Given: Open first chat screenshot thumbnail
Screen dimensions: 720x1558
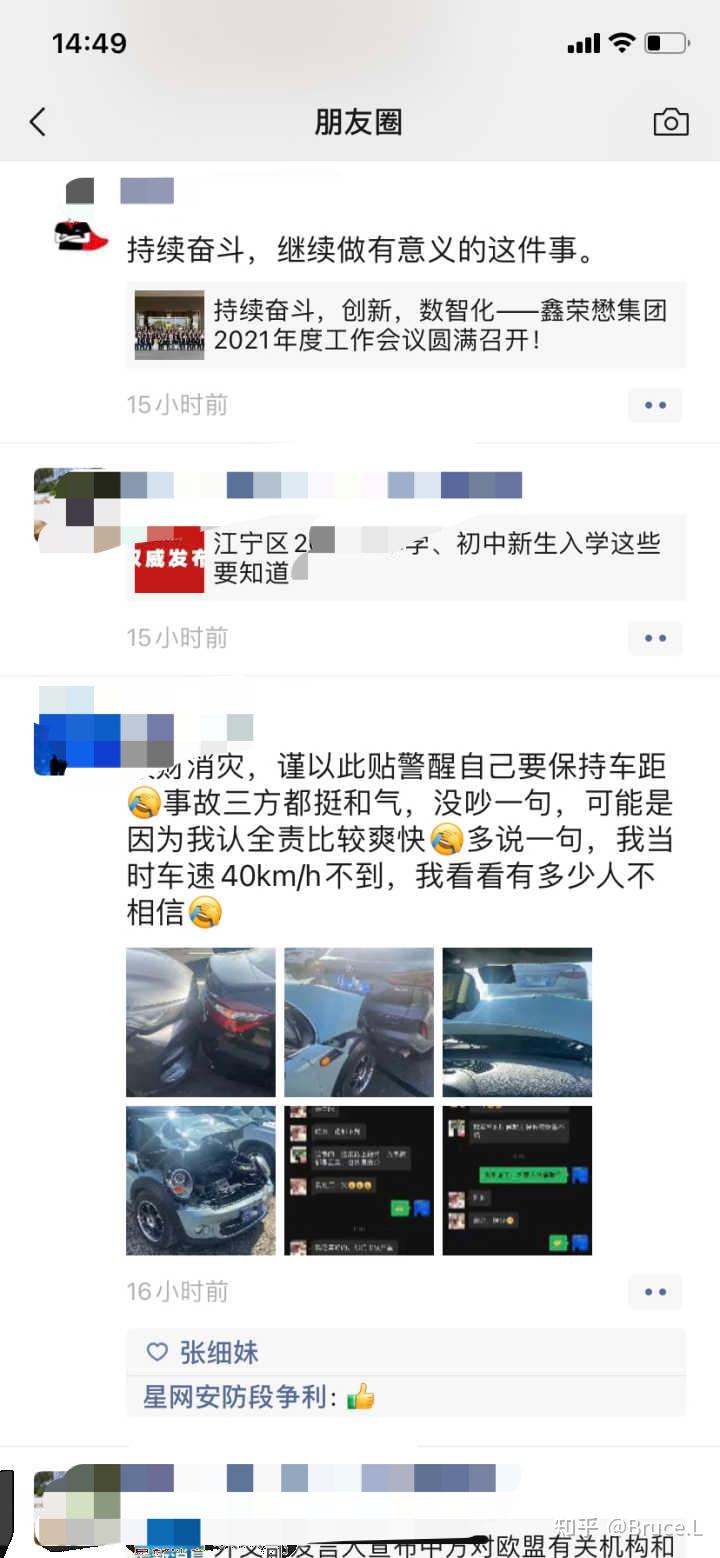Looking at the screenshot, I should tap(359, 1180).
